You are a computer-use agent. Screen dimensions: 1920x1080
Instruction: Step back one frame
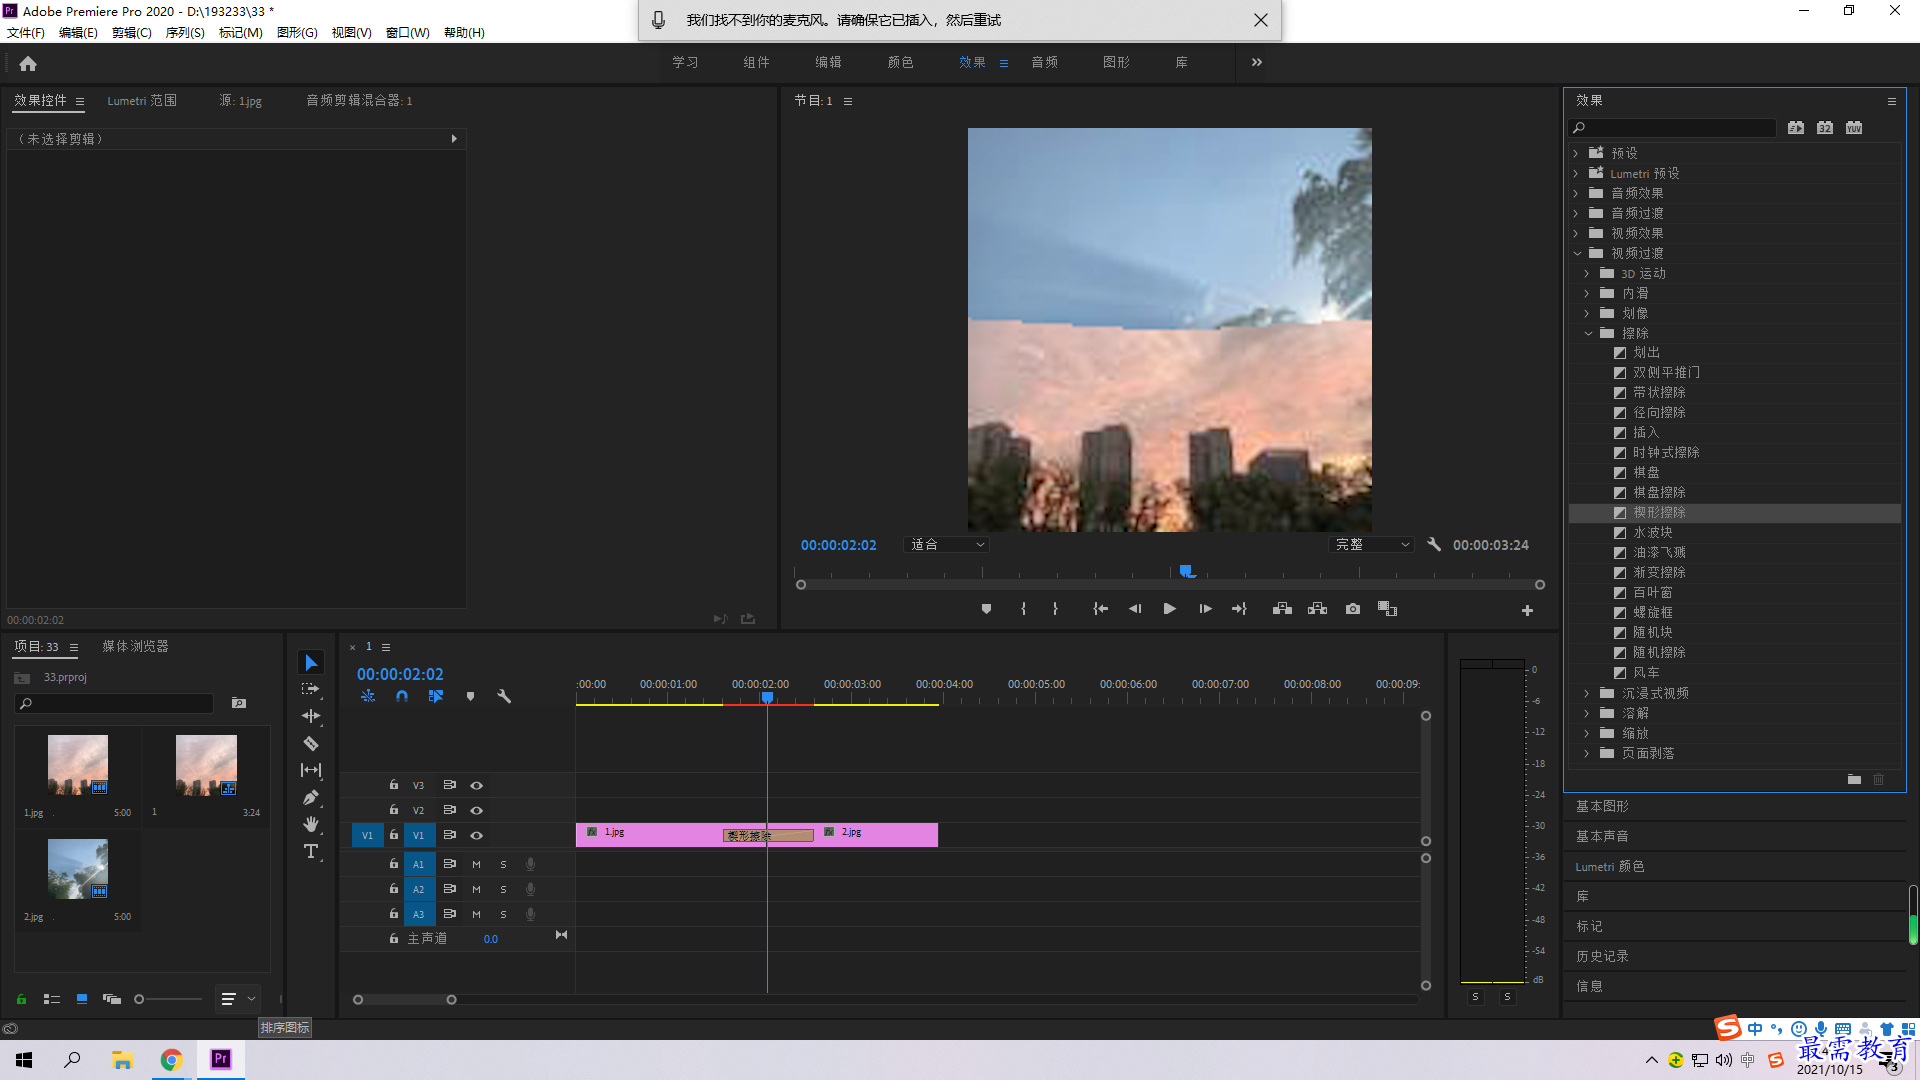(x=1135, y=609)
